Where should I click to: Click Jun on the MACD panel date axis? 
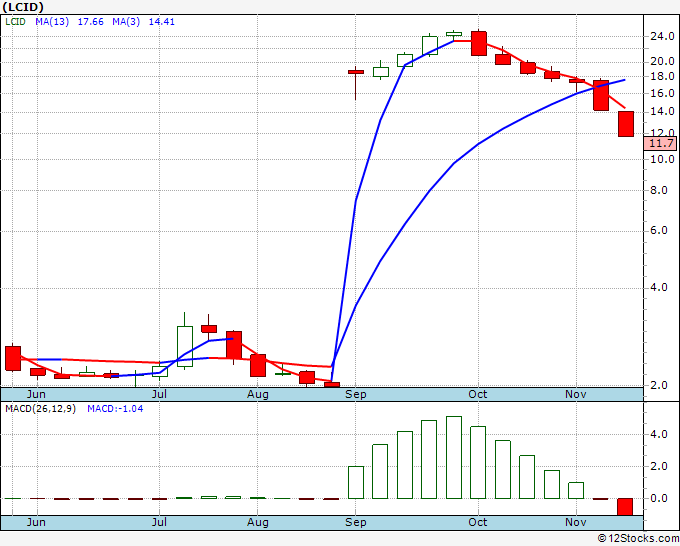pos(36,522)
